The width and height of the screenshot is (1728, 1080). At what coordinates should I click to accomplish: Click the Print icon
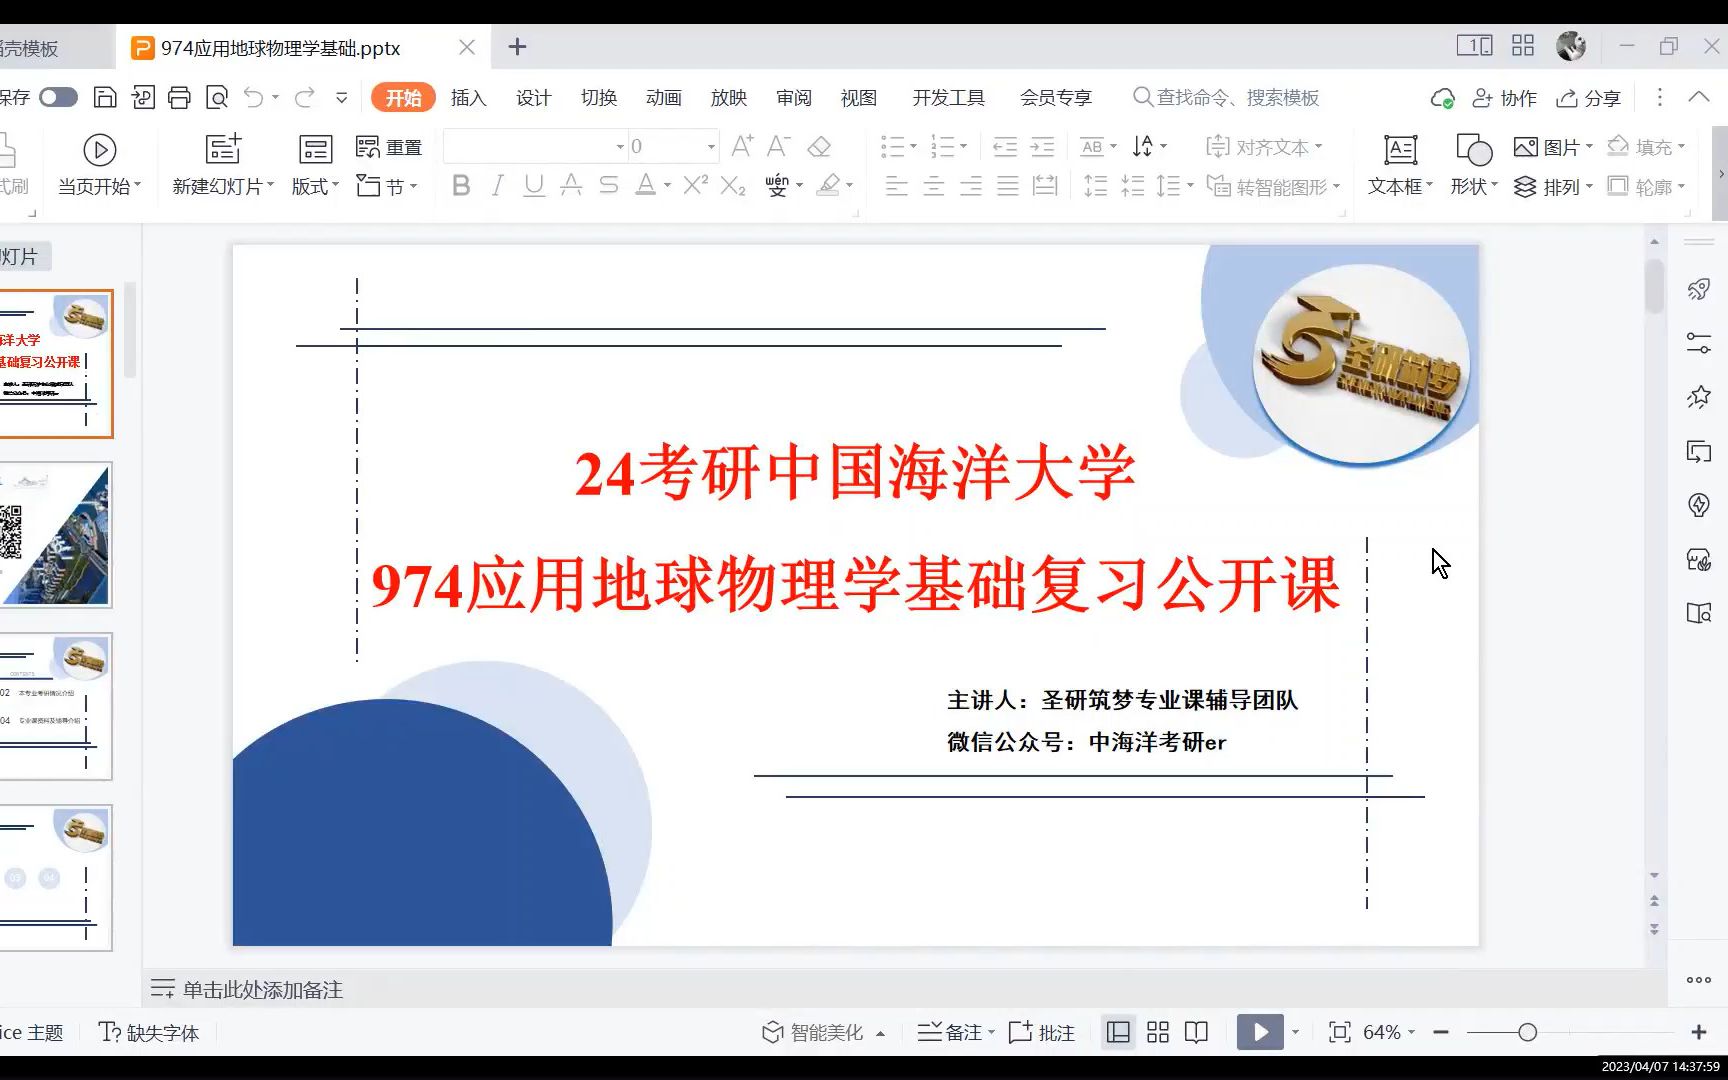(179, 97)
